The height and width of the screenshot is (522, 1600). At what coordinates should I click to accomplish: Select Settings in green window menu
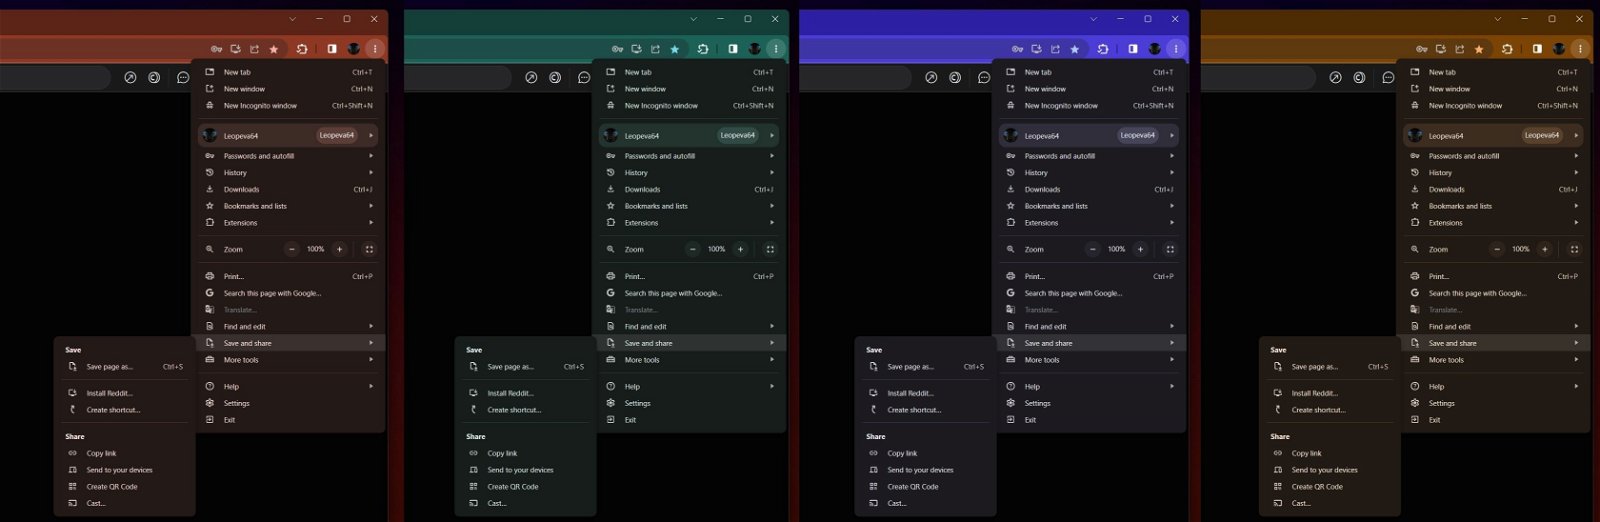point(690,403)
